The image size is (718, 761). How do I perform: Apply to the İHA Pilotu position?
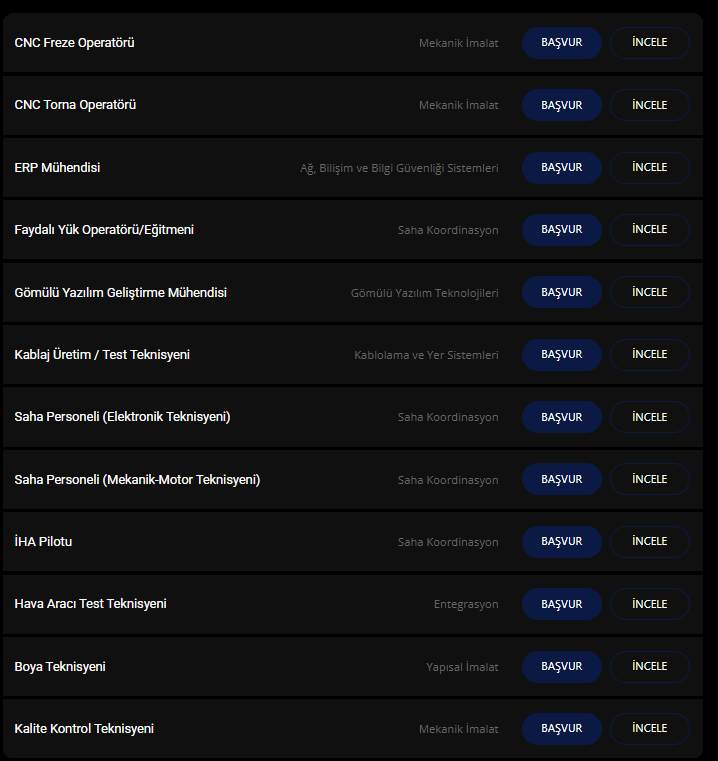pyautogui.click(x=561, y=542)
